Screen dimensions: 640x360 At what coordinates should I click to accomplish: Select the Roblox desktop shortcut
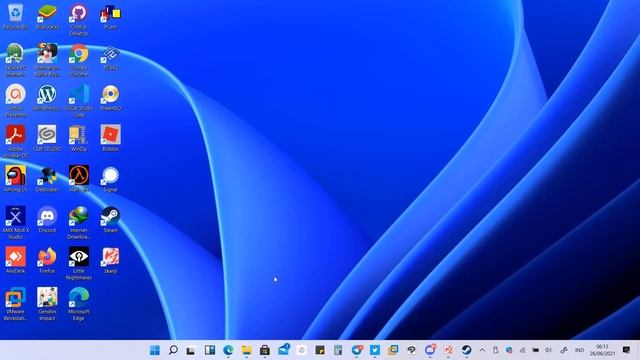111,138
